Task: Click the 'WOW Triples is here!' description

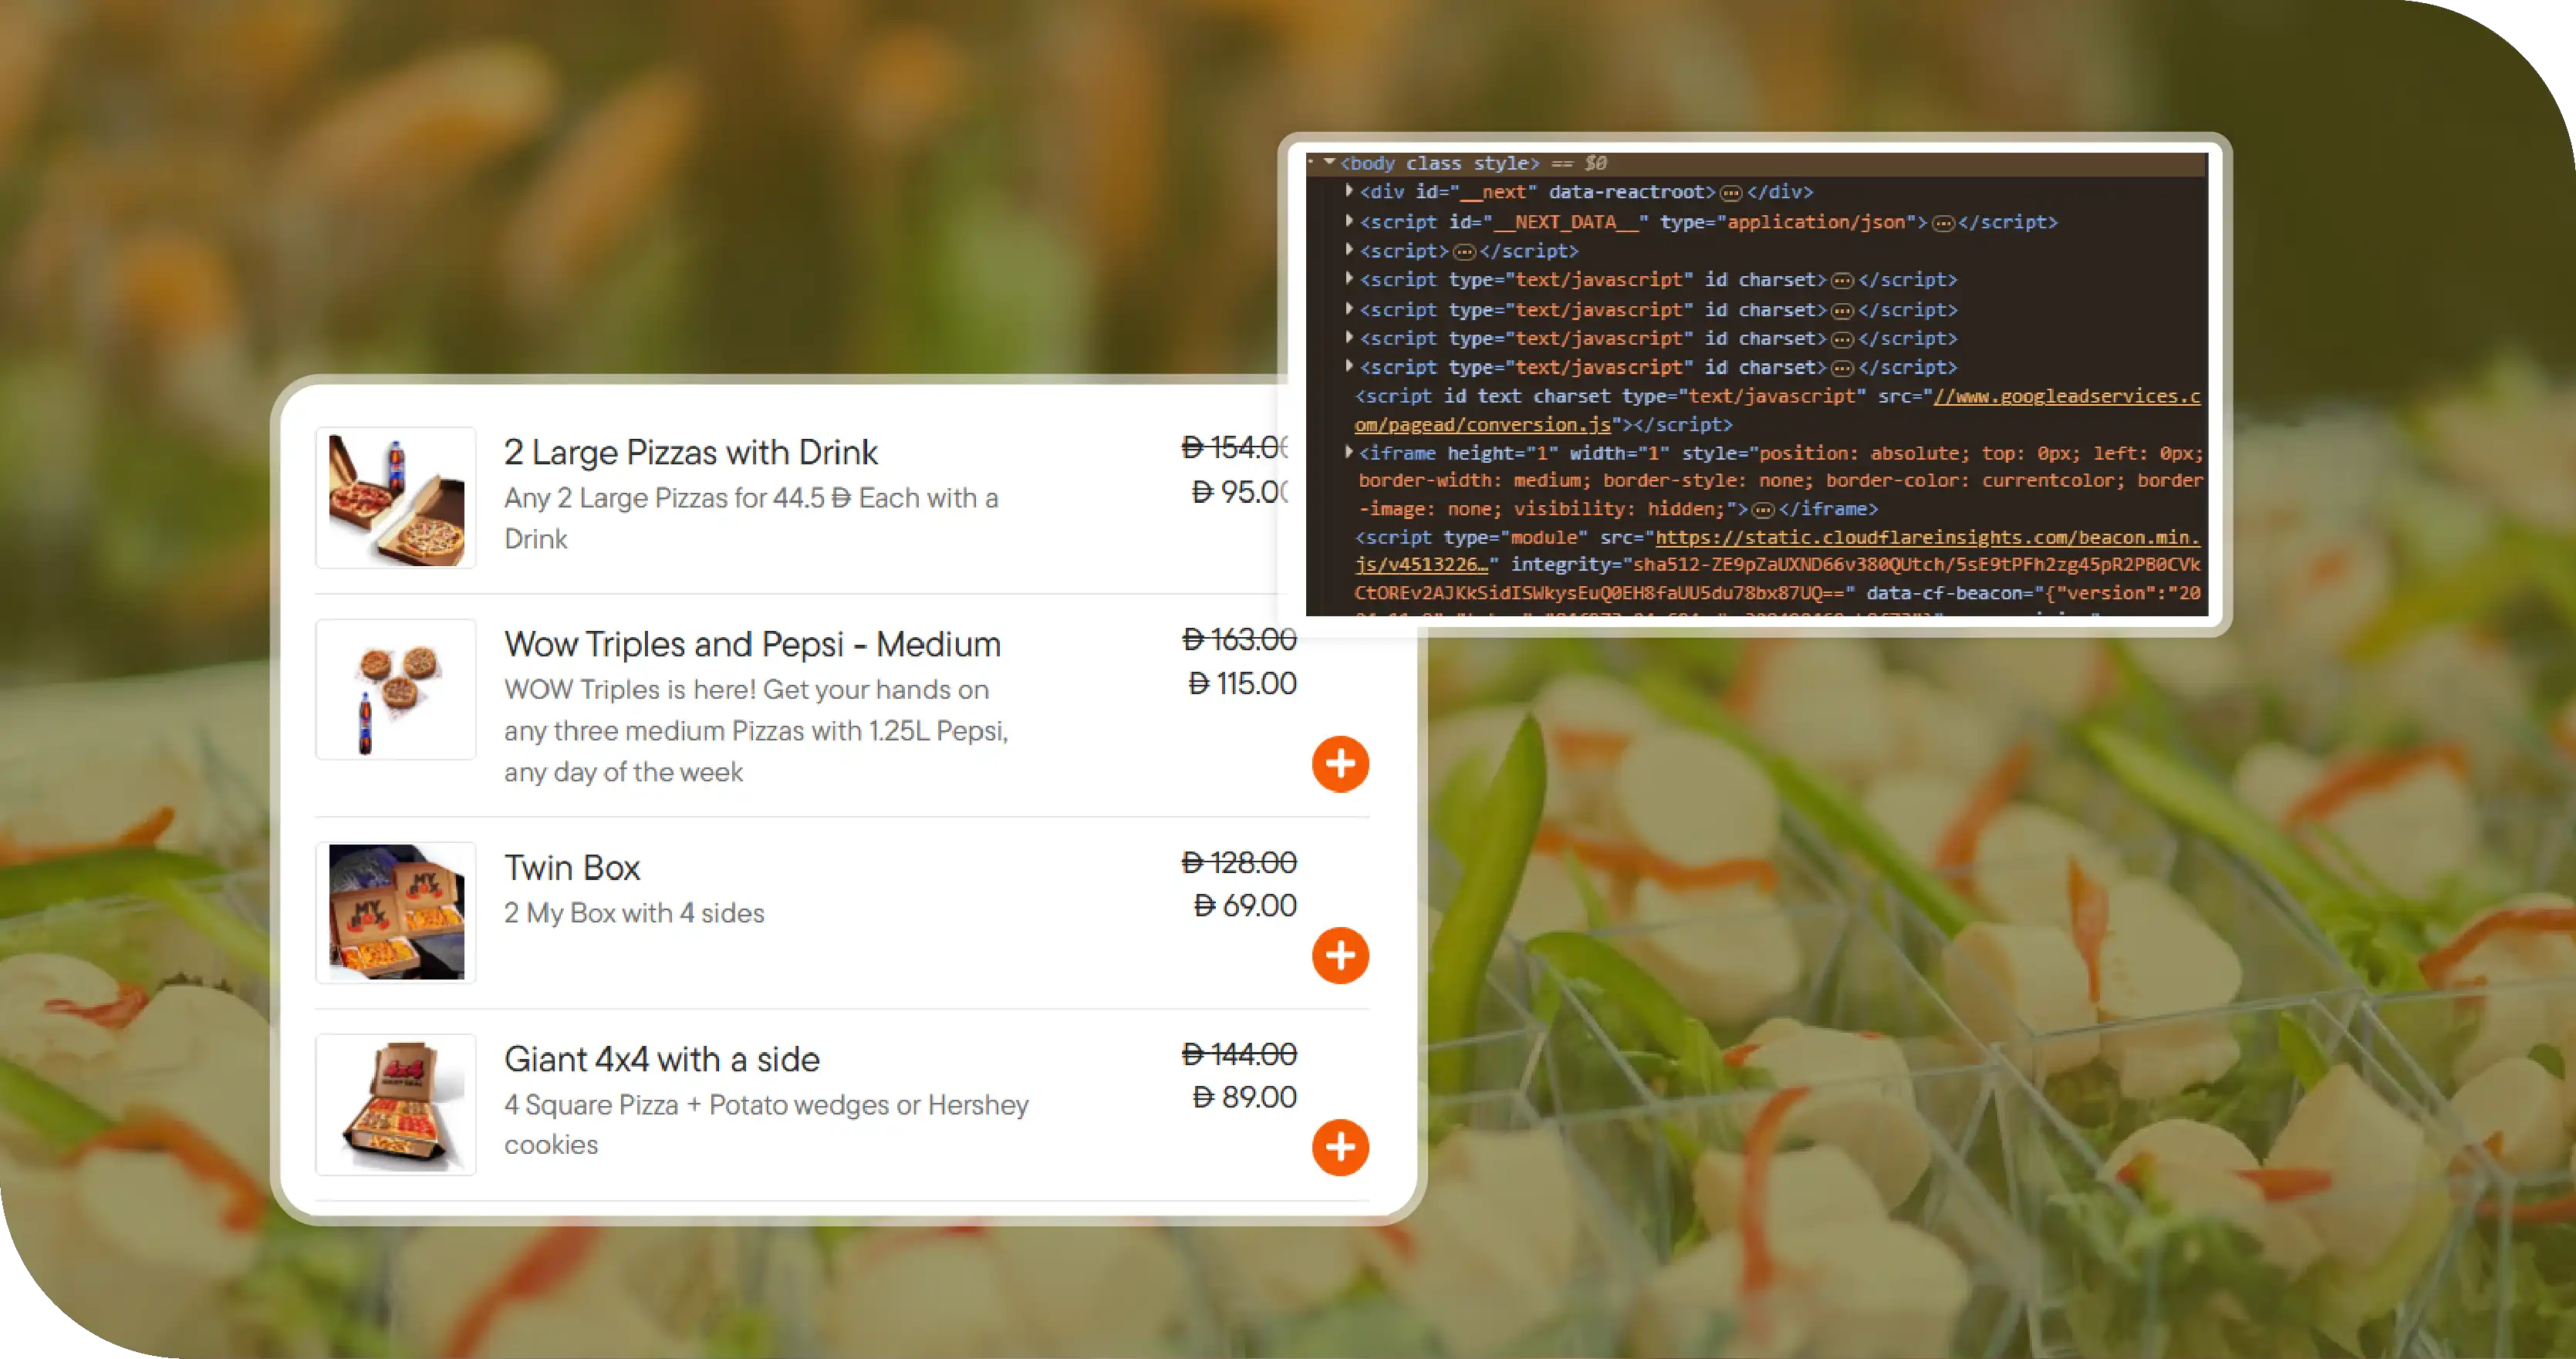Action: tap(756, 731)
